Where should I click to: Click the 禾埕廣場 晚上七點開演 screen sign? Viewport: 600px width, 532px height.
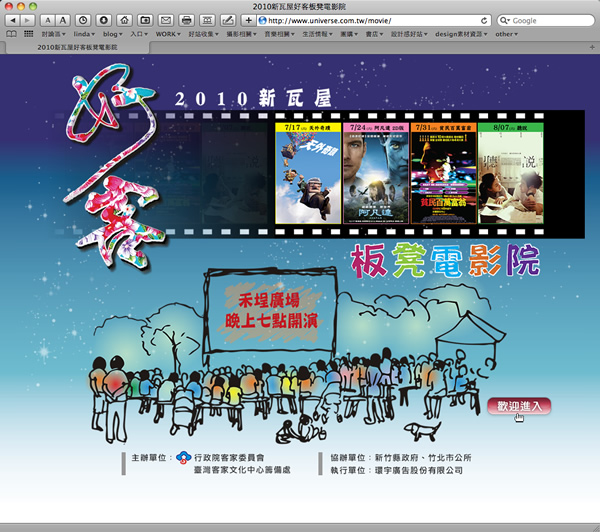(271, 310)
